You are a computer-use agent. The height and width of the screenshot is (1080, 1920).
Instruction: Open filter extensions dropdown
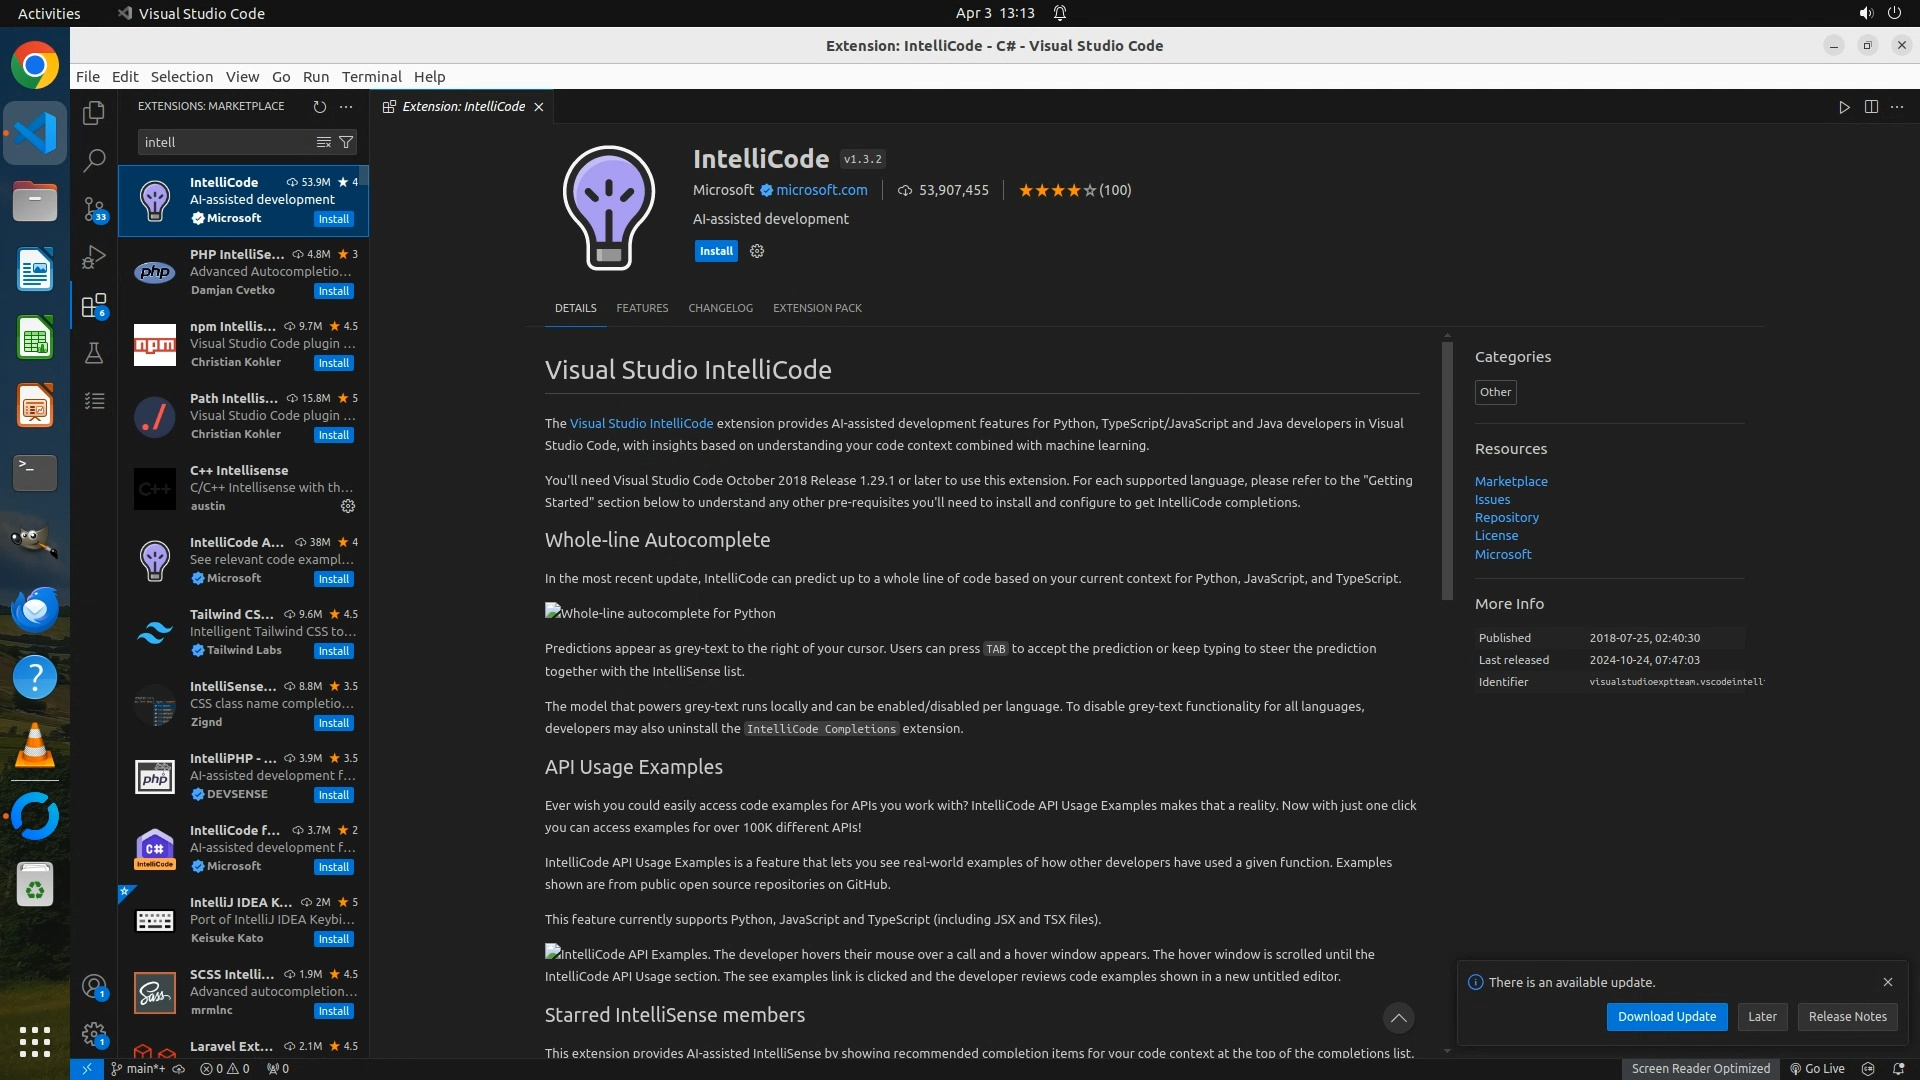346,142
